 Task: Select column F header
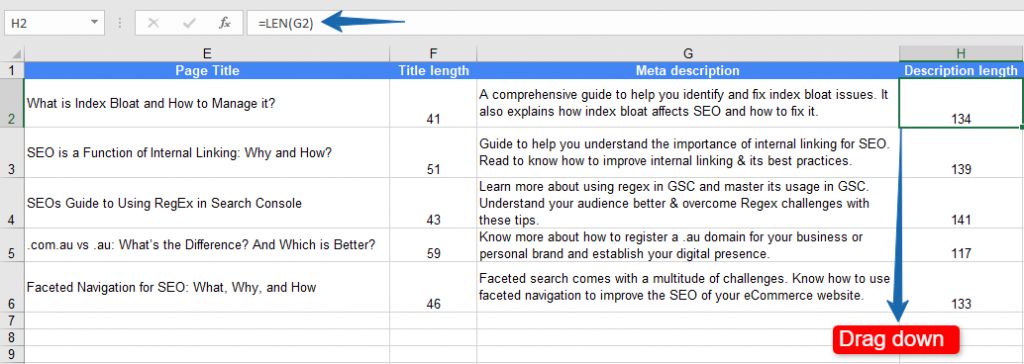coord(434,54)
